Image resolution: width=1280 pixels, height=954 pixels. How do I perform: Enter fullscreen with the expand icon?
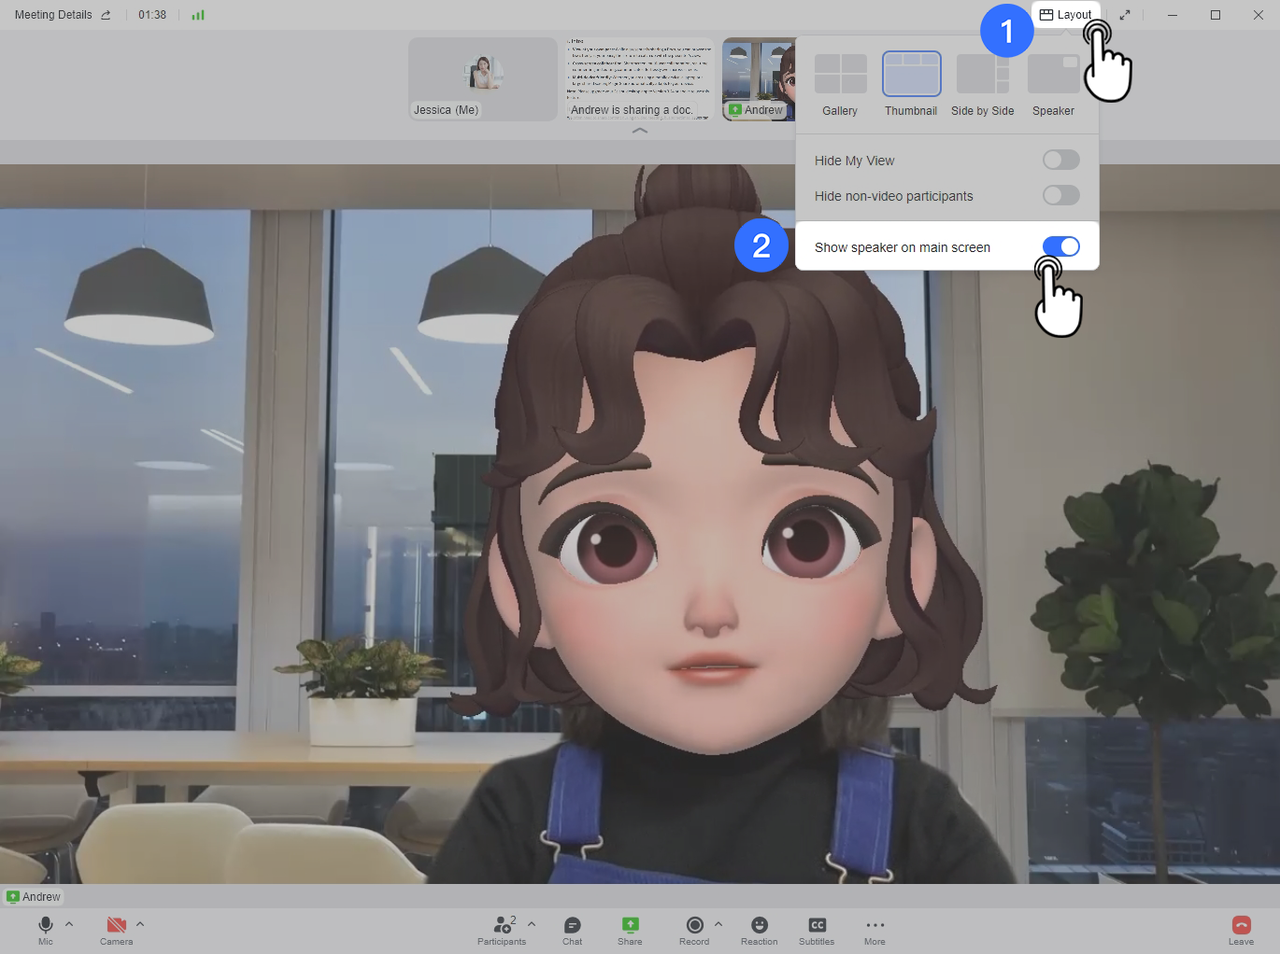coord(1124,14)
